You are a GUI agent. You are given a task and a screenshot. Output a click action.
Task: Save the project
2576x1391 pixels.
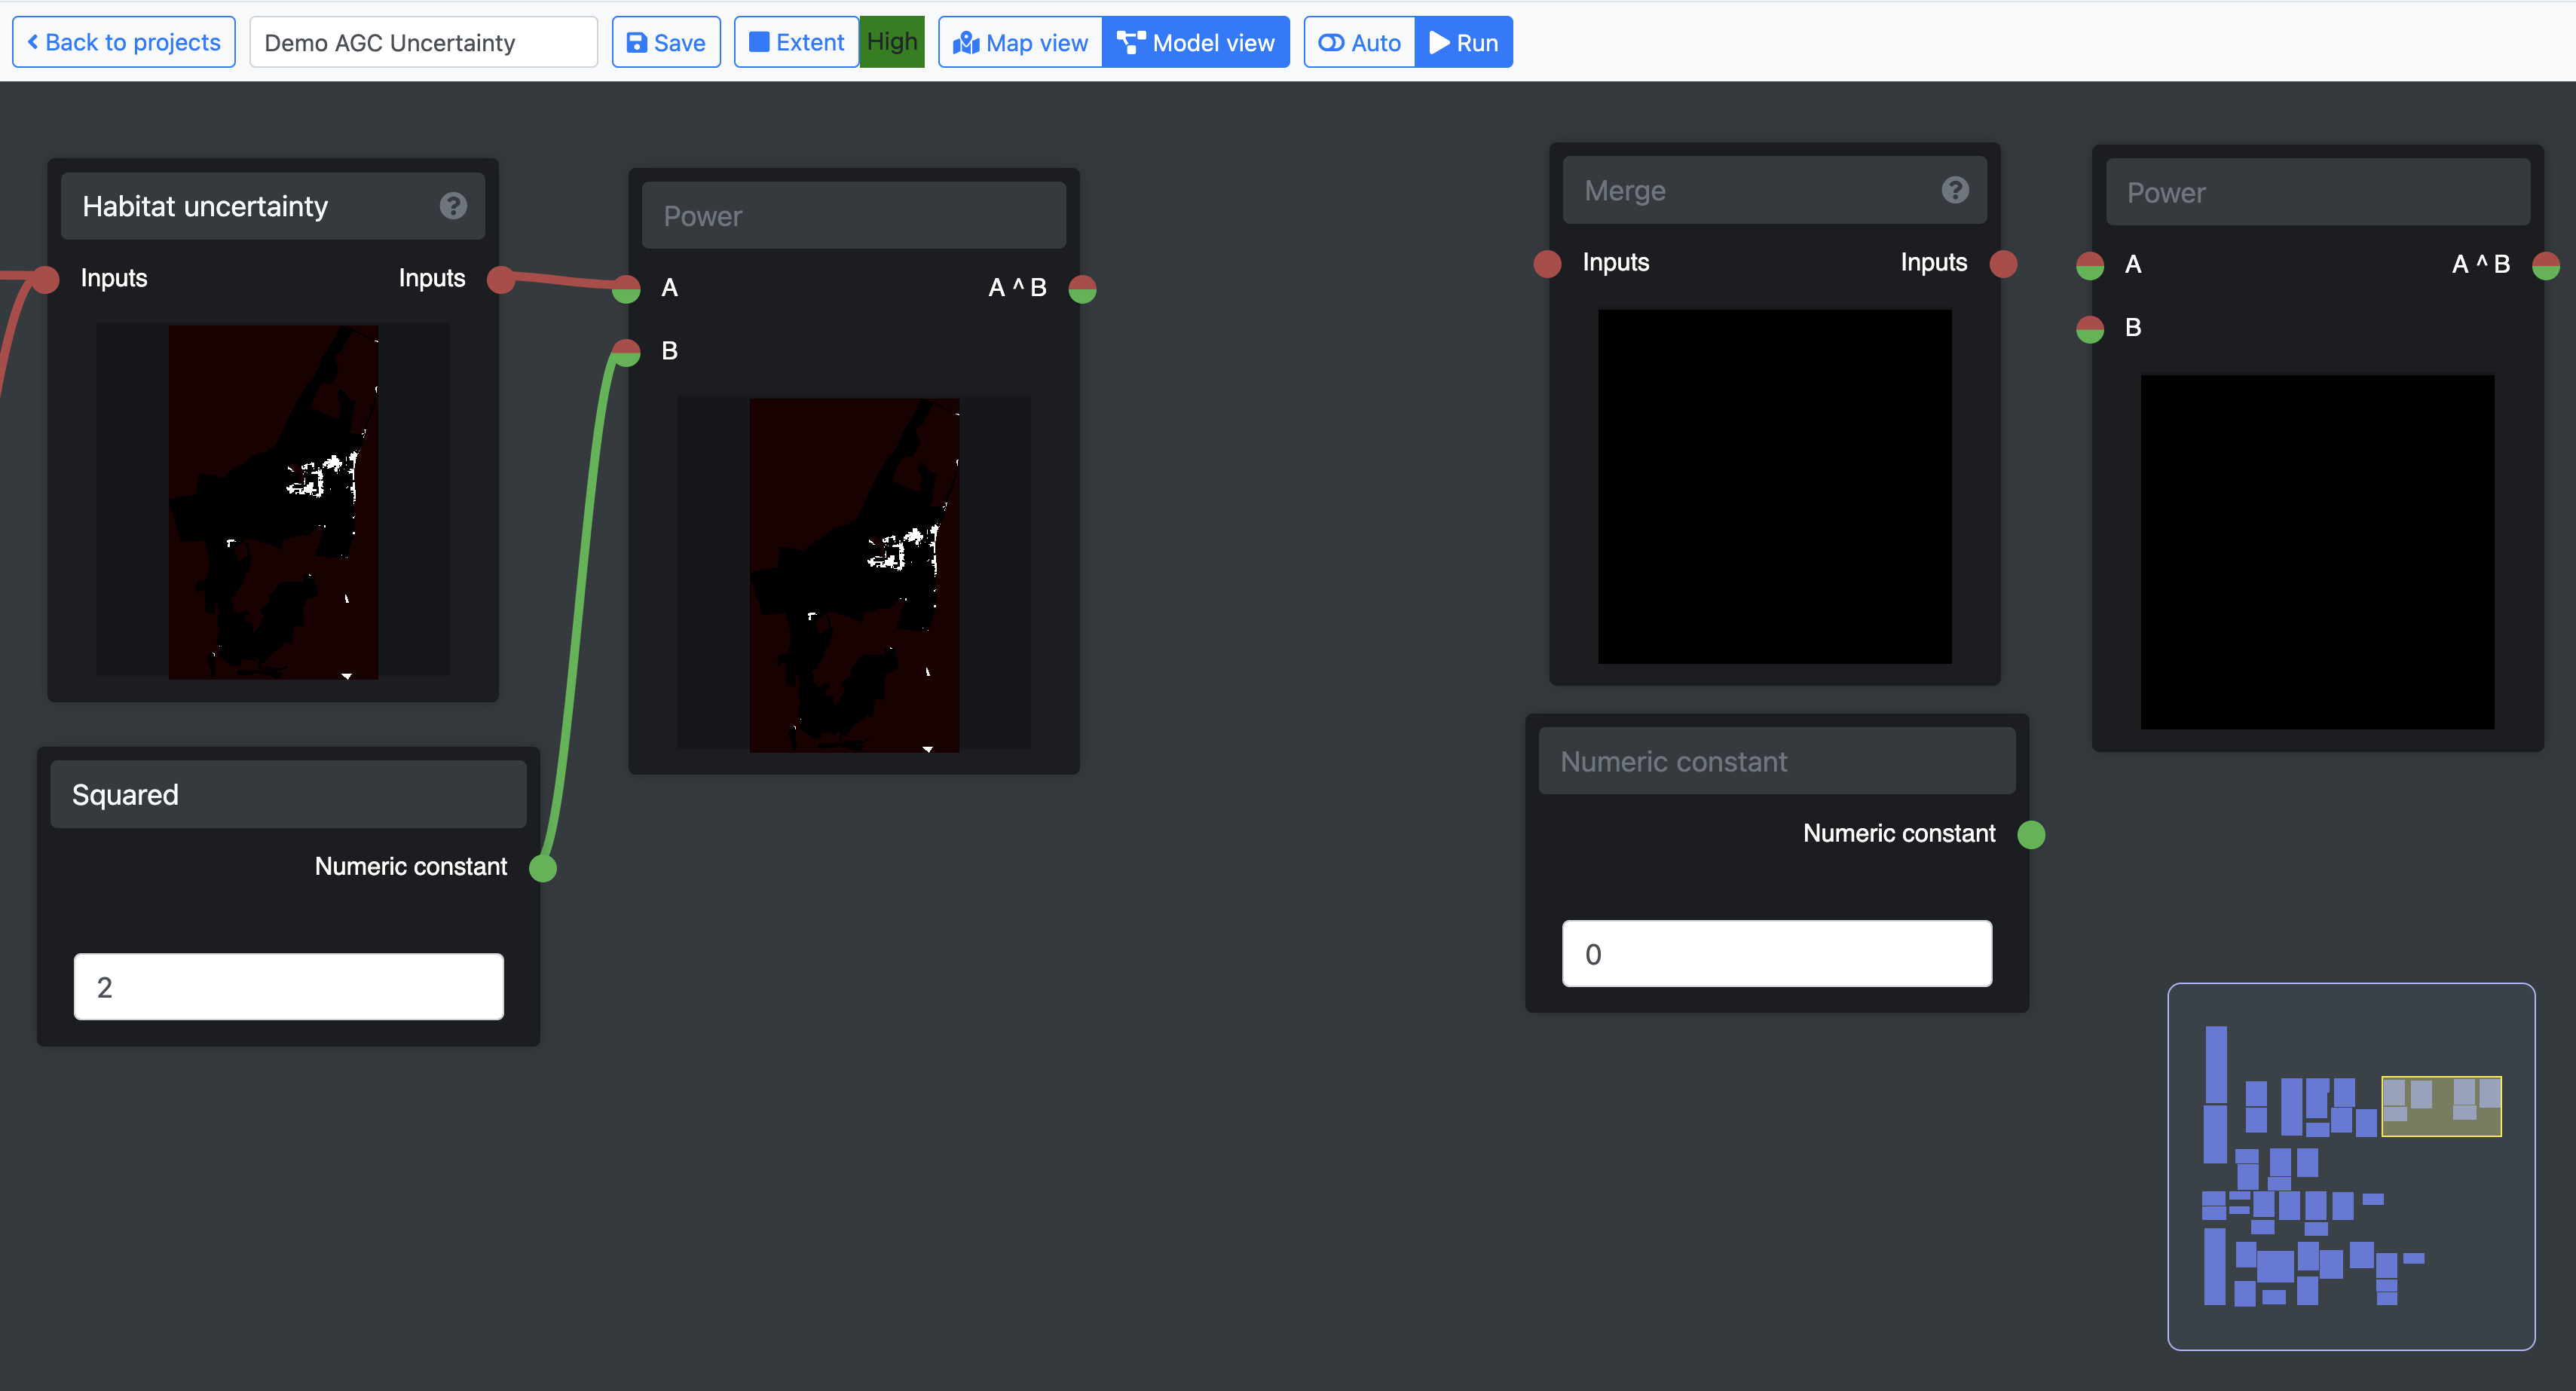click(666, 43)
